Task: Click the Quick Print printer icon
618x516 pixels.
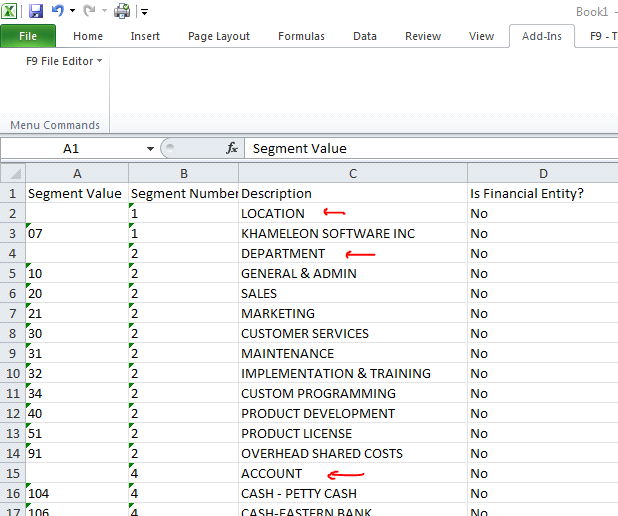Action: pos(122,11)
